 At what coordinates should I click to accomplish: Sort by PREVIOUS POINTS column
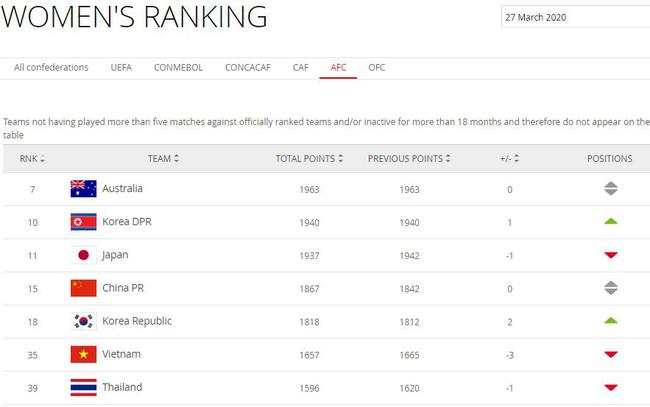coord(409,159)
